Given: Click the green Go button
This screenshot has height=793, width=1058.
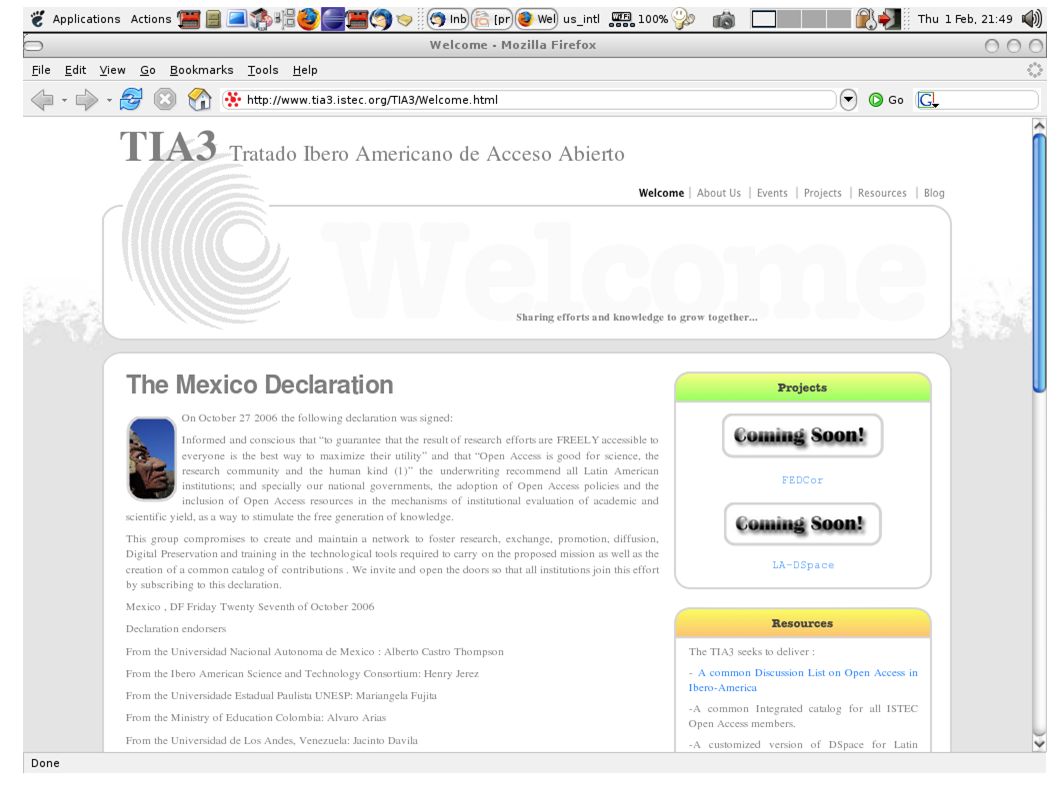Looking at the screenshot, I should 886,100.
